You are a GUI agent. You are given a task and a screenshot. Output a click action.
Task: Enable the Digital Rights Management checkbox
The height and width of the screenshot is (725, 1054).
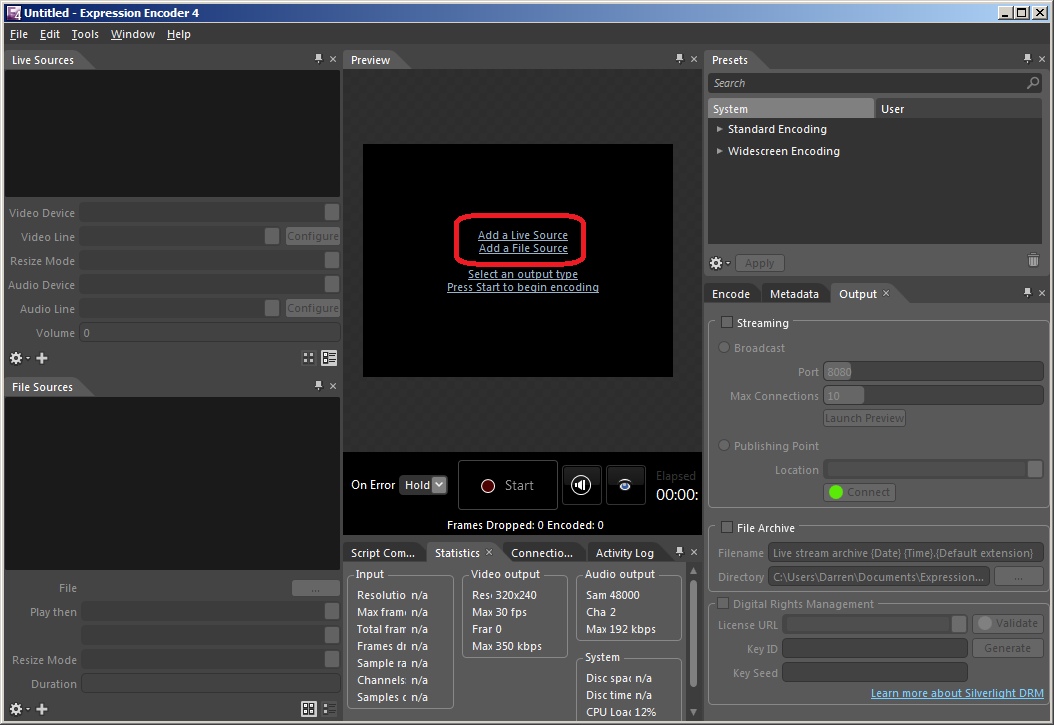coord(724,604)
